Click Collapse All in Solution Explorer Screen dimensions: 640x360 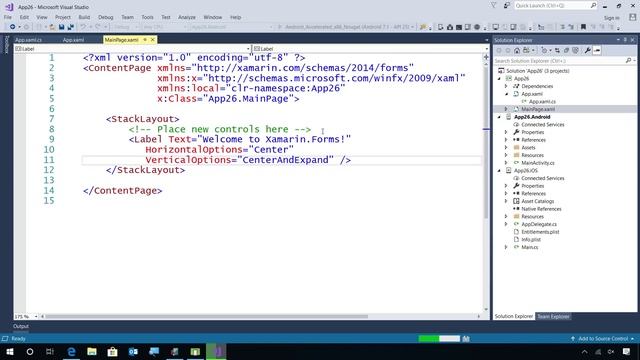pos(567,50)
